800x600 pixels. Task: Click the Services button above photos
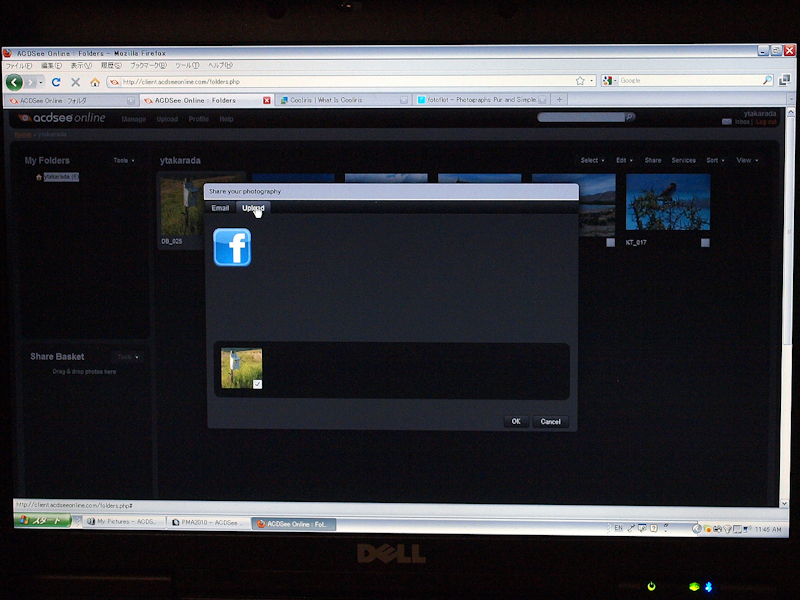[x=684, y=160]
